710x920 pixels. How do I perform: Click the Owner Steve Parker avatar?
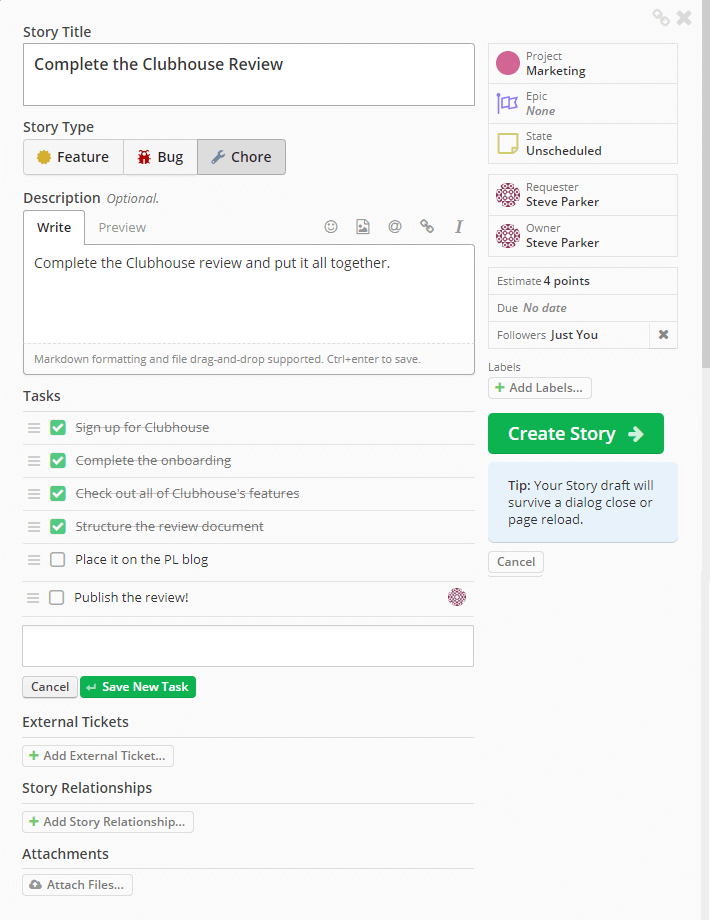[x=508, y=236]
